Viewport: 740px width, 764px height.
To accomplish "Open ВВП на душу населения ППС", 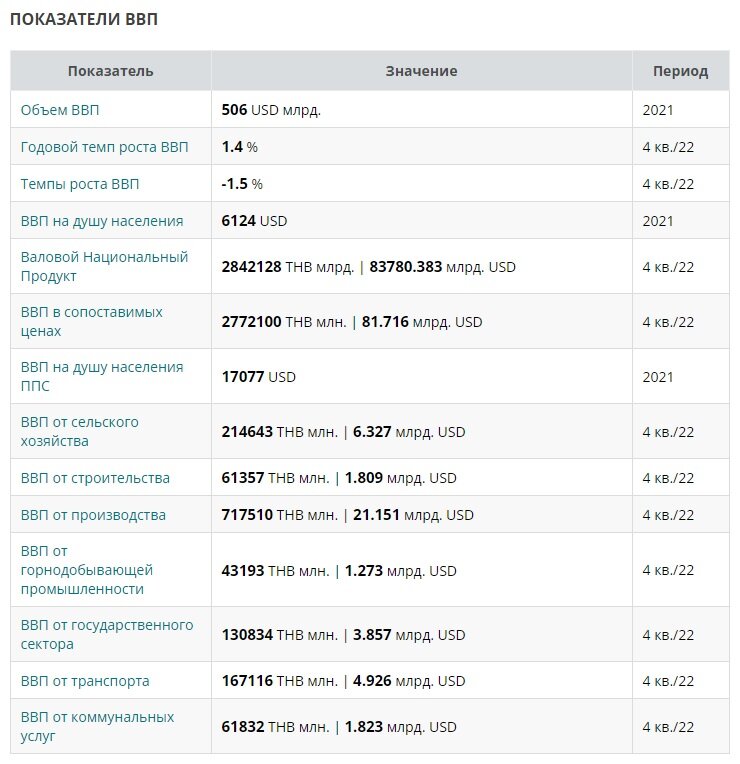I will pyautogui.click(x=102, y=377).
